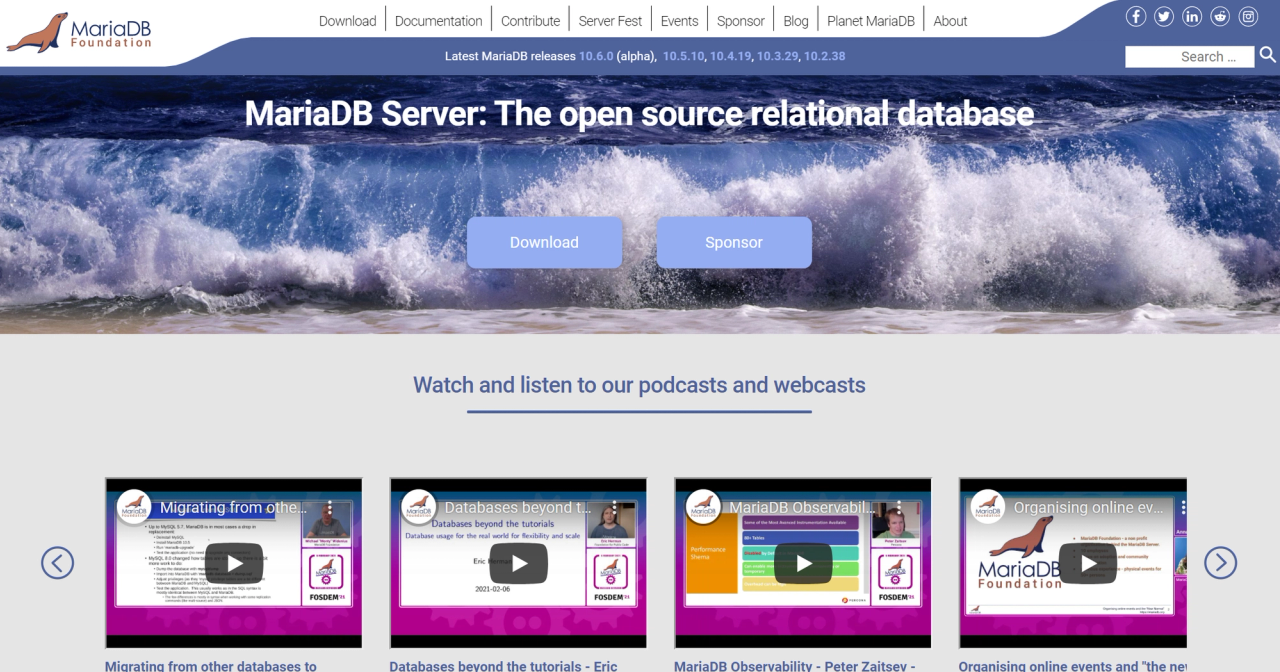The image size is (1280, 672).
Task: Play the 'MariaDB Observability' Peter Zaitsev video
Action: tap(803, 562)
